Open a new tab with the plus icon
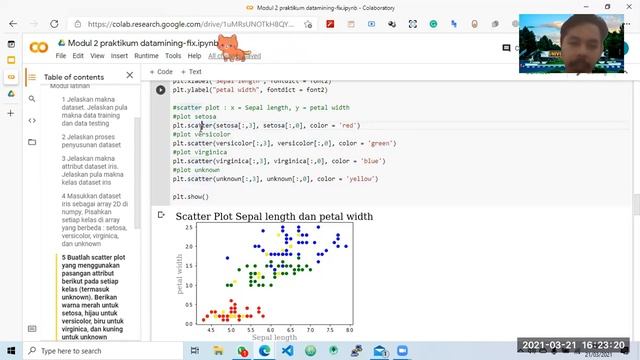 [x=11, y=113]
